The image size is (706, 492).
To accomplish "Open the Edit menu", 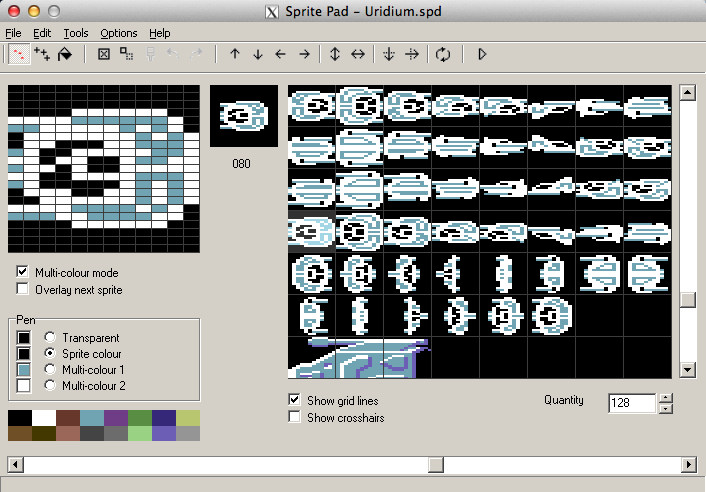I will (42, 33).
